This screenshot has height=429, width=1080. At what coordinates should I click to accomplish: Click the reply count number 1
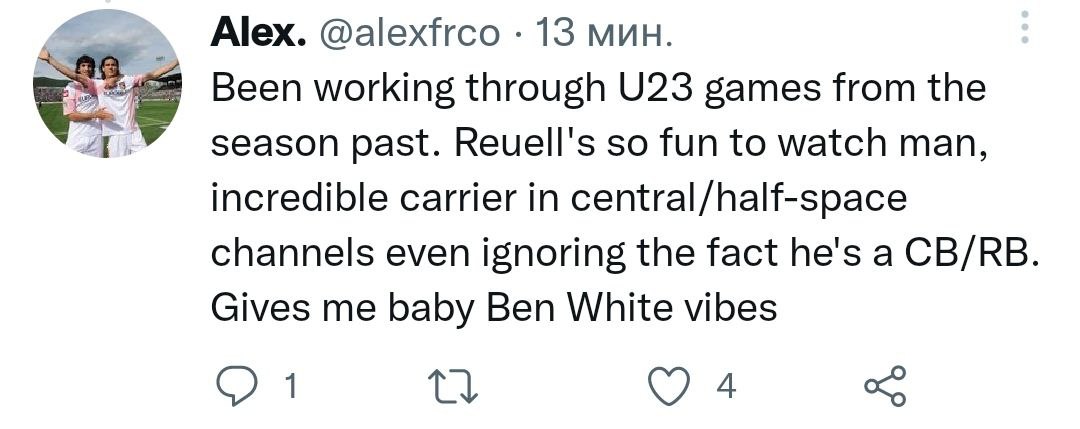pyautogui.click(x=290, y=387)
